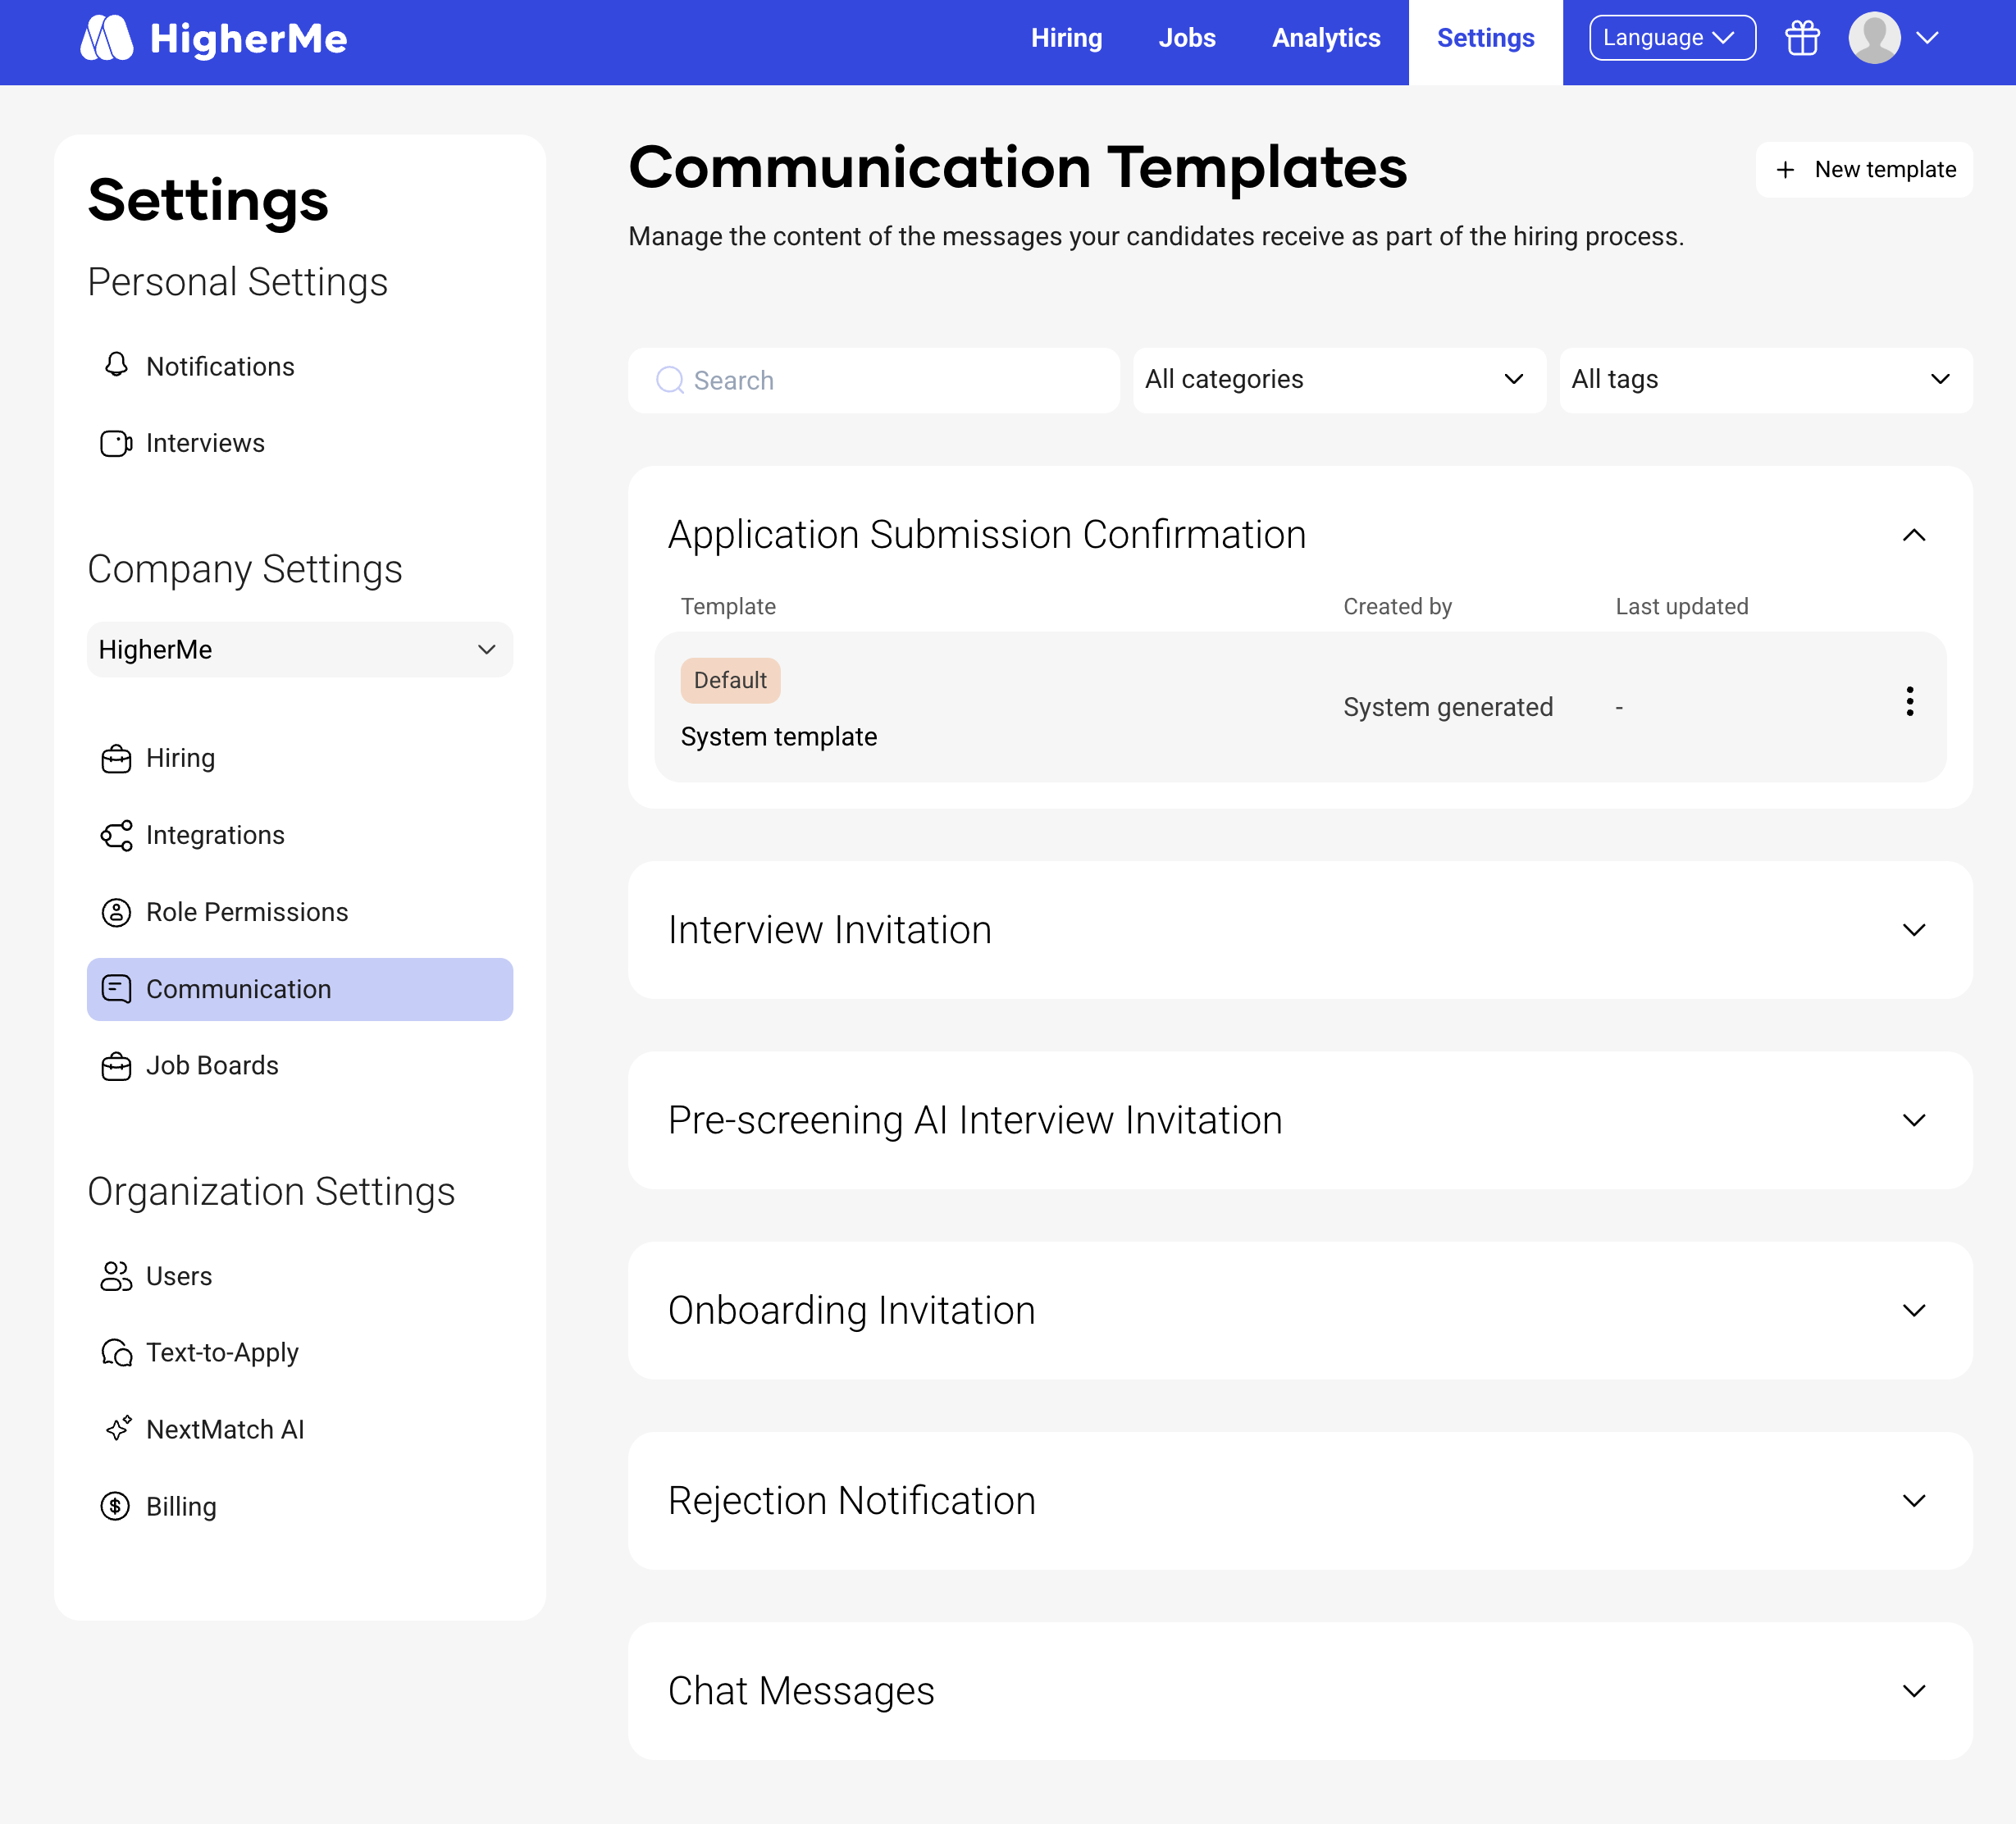Click the NextMatch AI sparkle icon

tap(118, 1428)
